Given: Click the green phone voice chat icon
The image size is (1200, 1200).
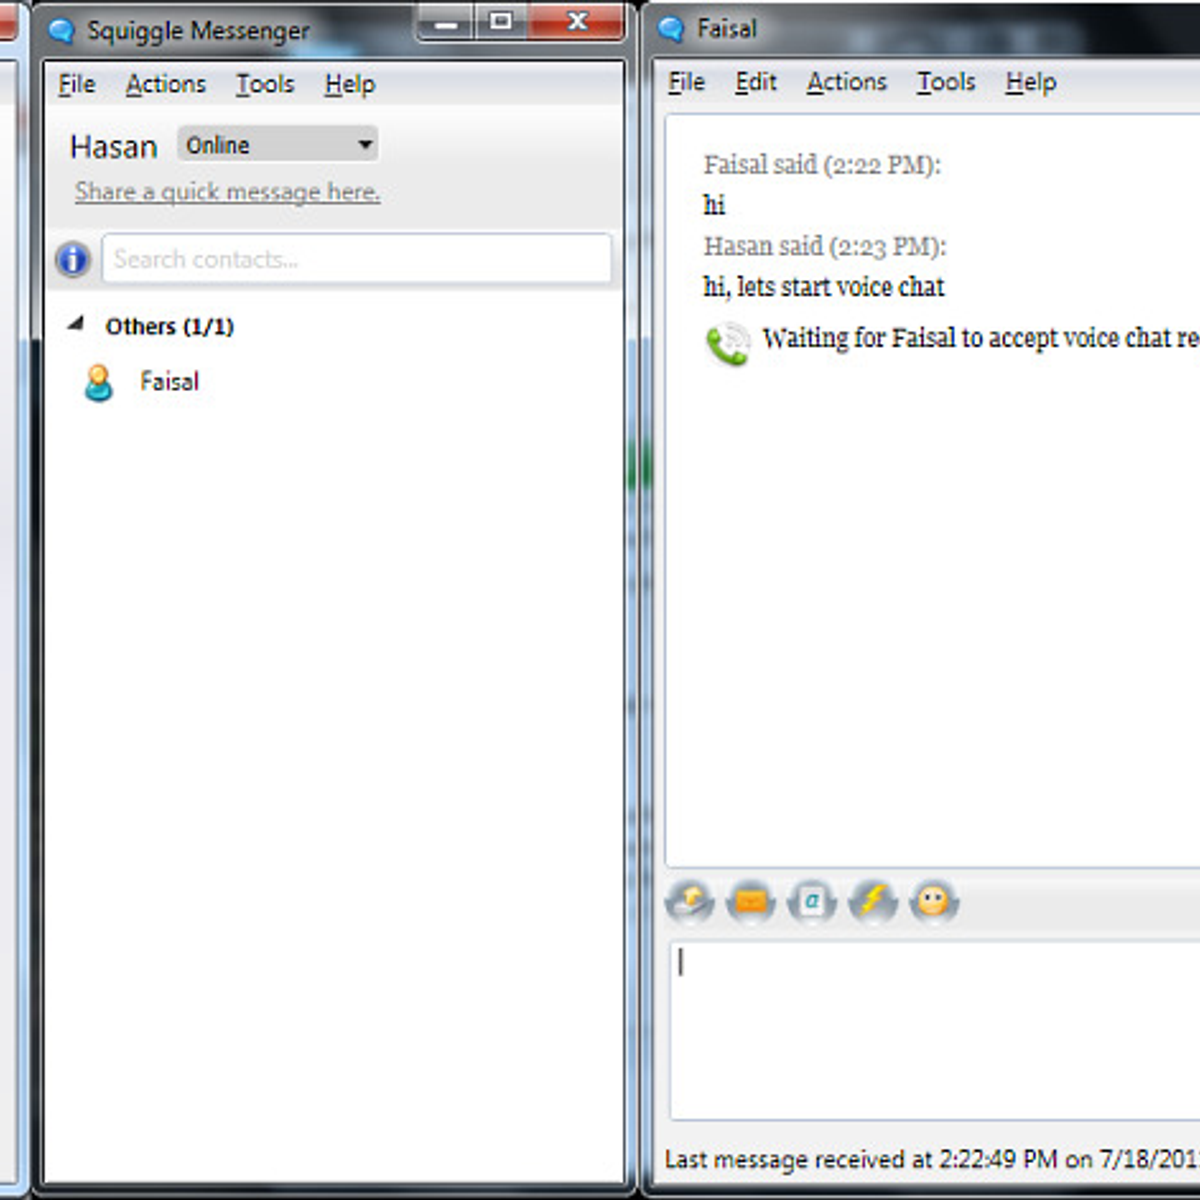Looking at the screenshot, I should pyautogui.click(x=728, y=343).
